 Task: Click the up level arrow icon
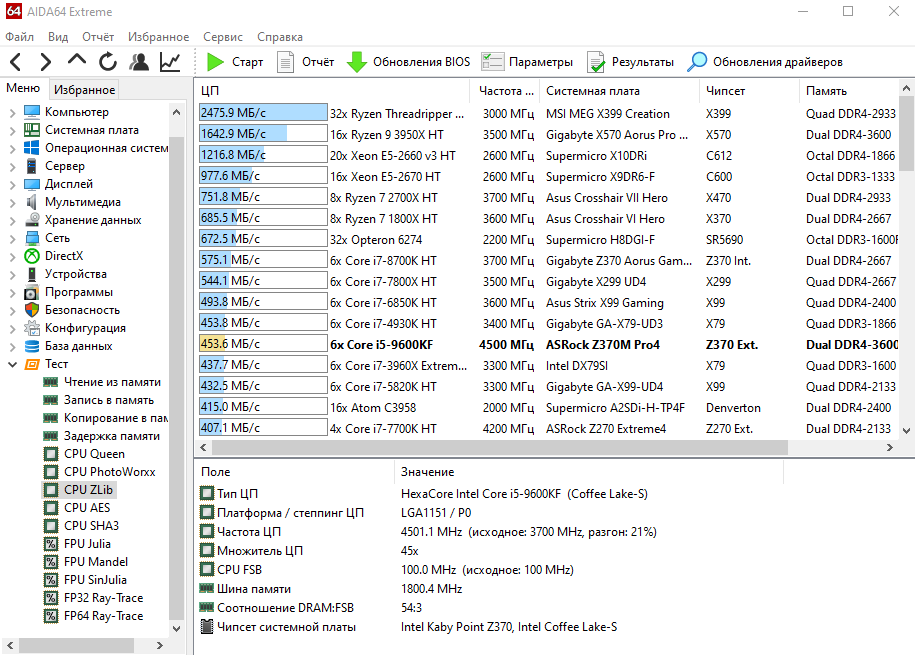coord(76,62)
